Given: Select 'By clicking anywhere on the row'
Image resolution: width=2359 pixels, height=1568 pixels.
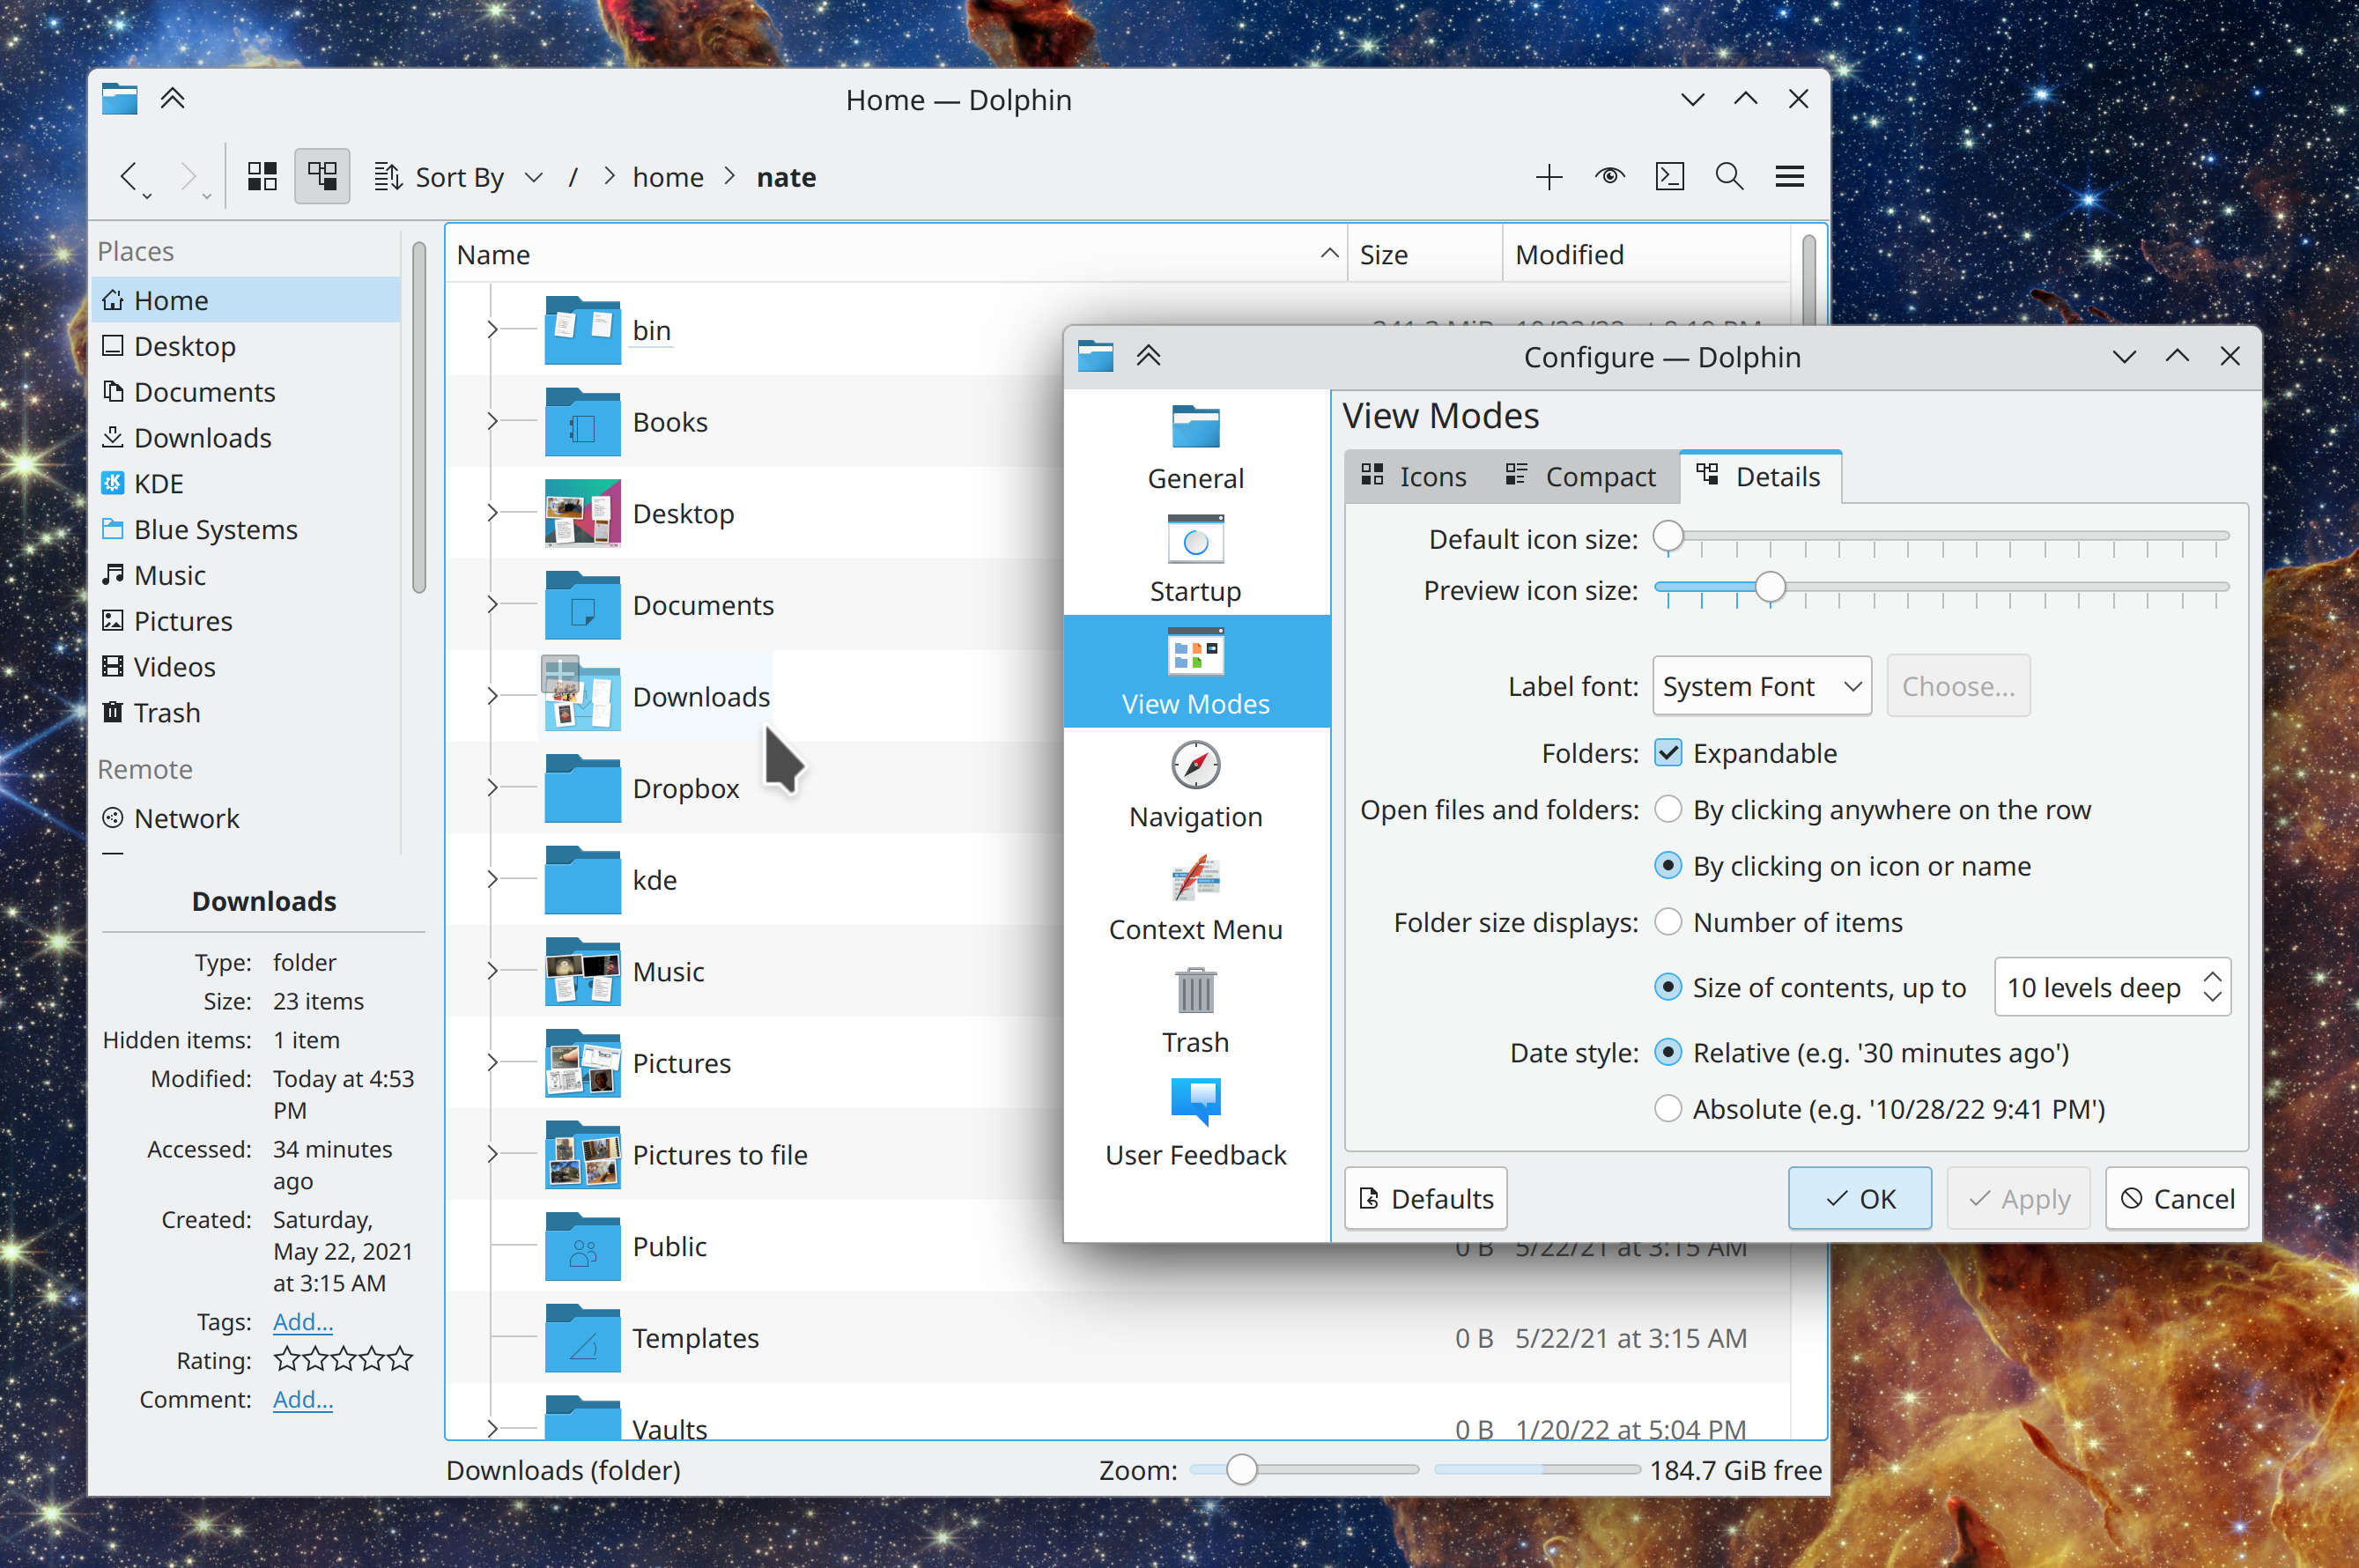Looking at the screenshot, I should [x=1667, y=809].
